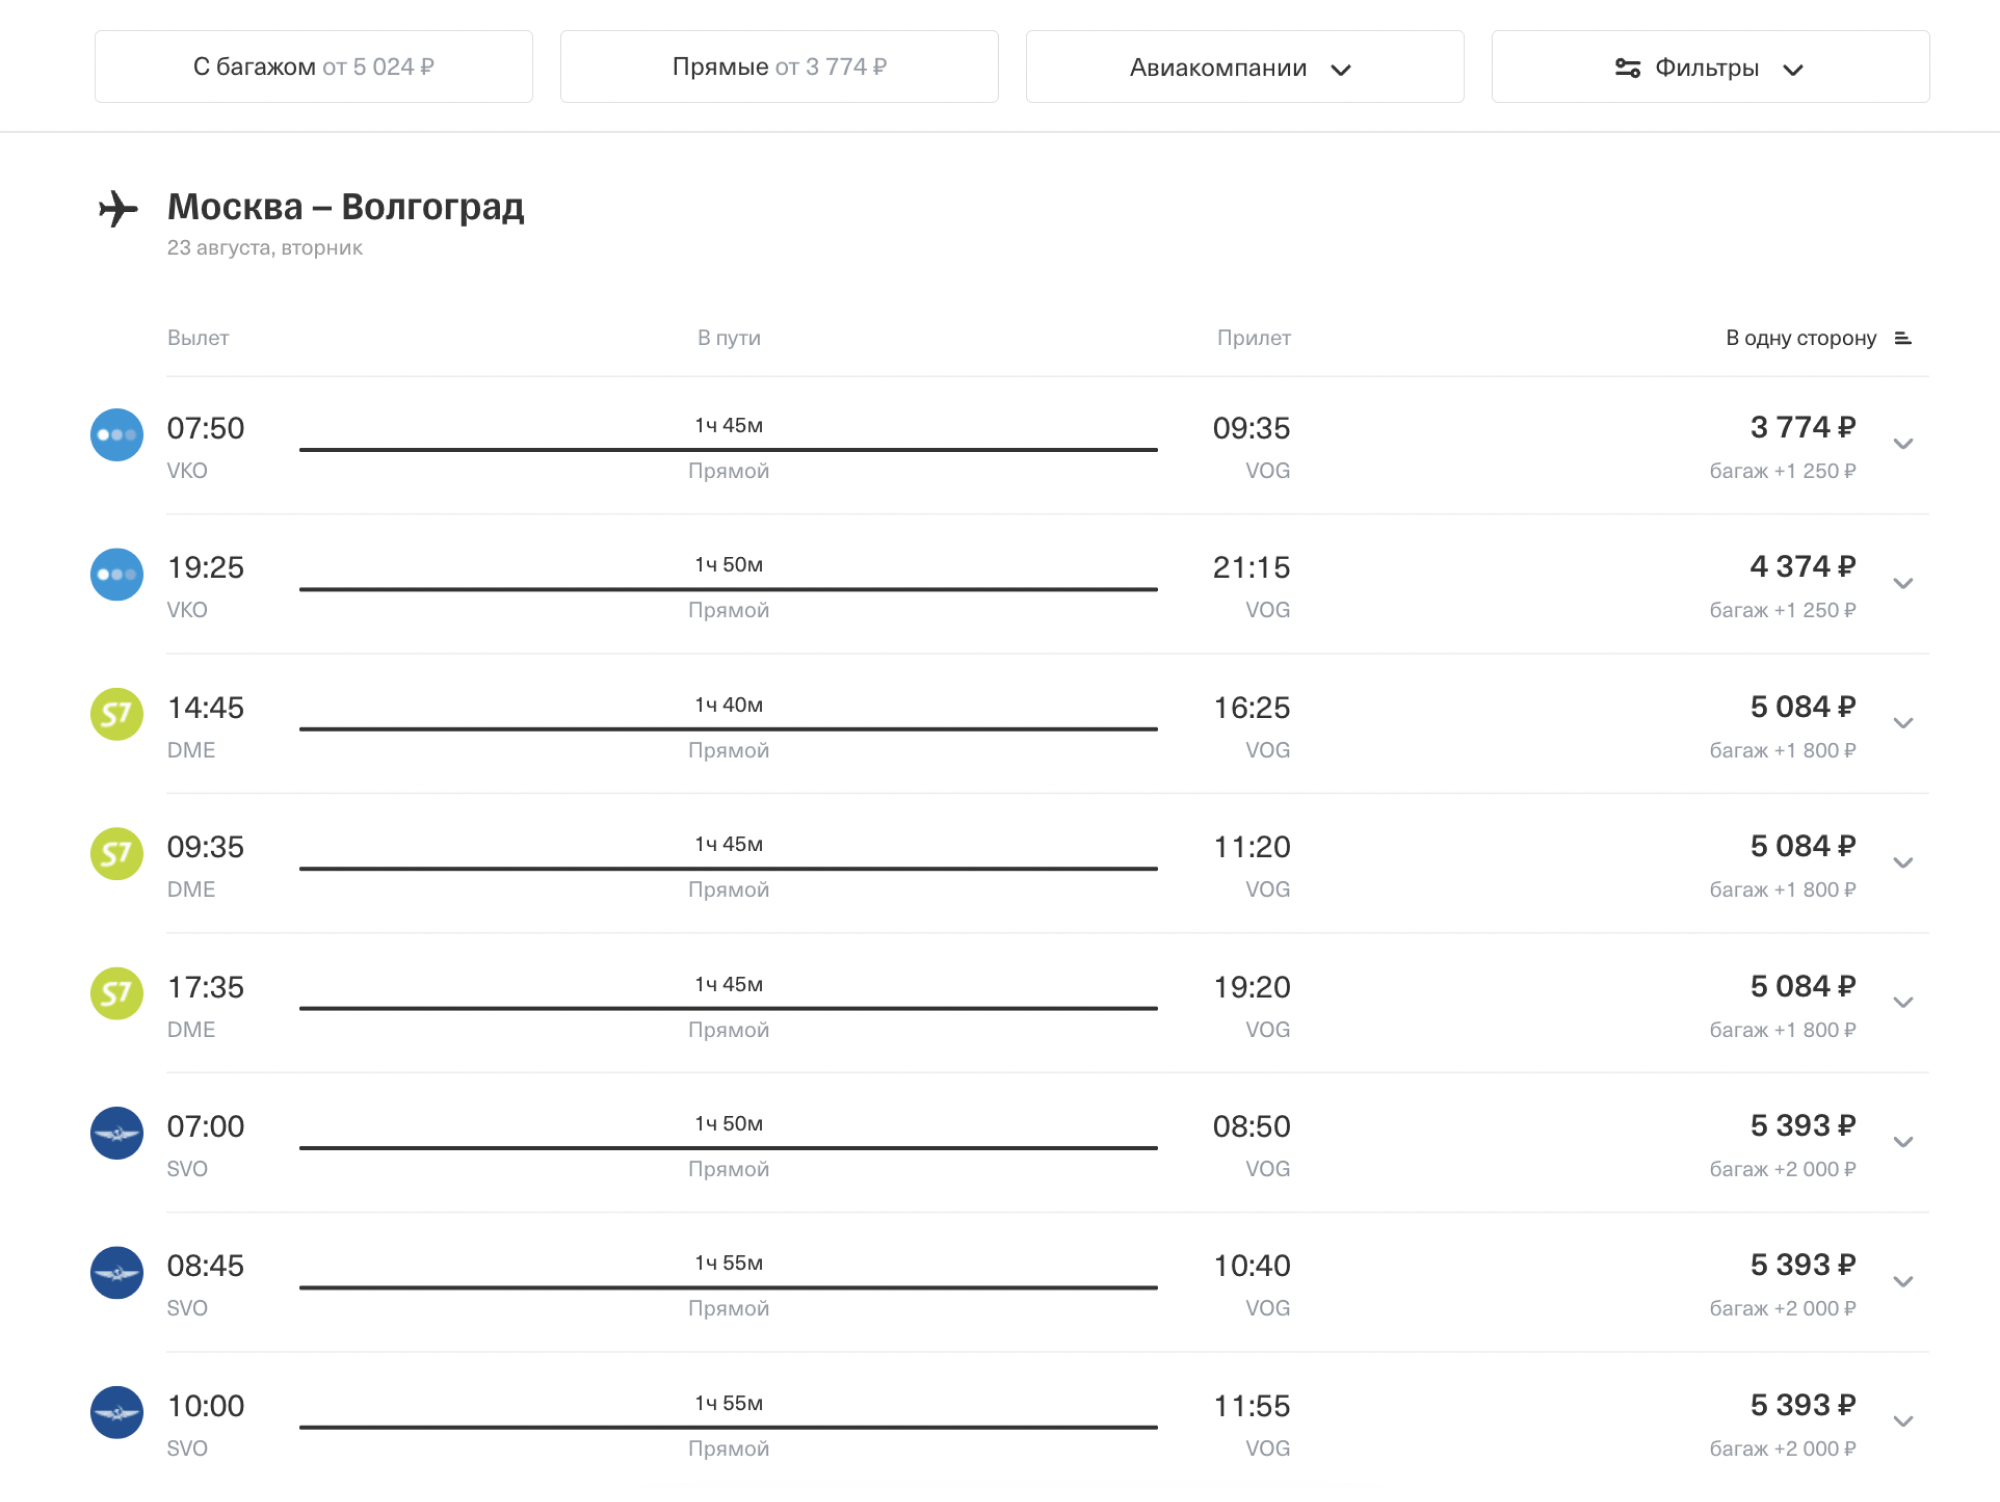Click departure time 14:45 from DME

tap(205, 707)
